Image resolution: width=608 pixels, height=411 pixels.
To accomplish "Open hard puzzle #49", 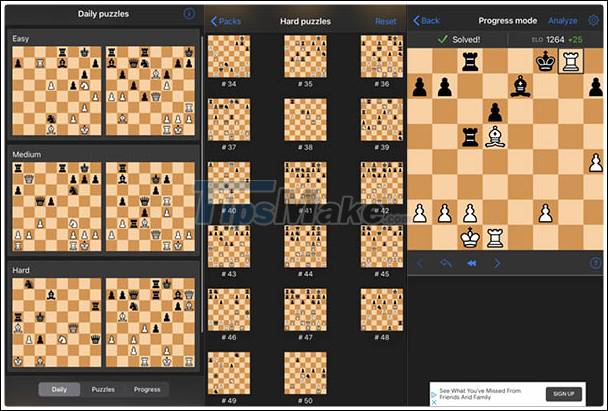I will click(229, 373).
